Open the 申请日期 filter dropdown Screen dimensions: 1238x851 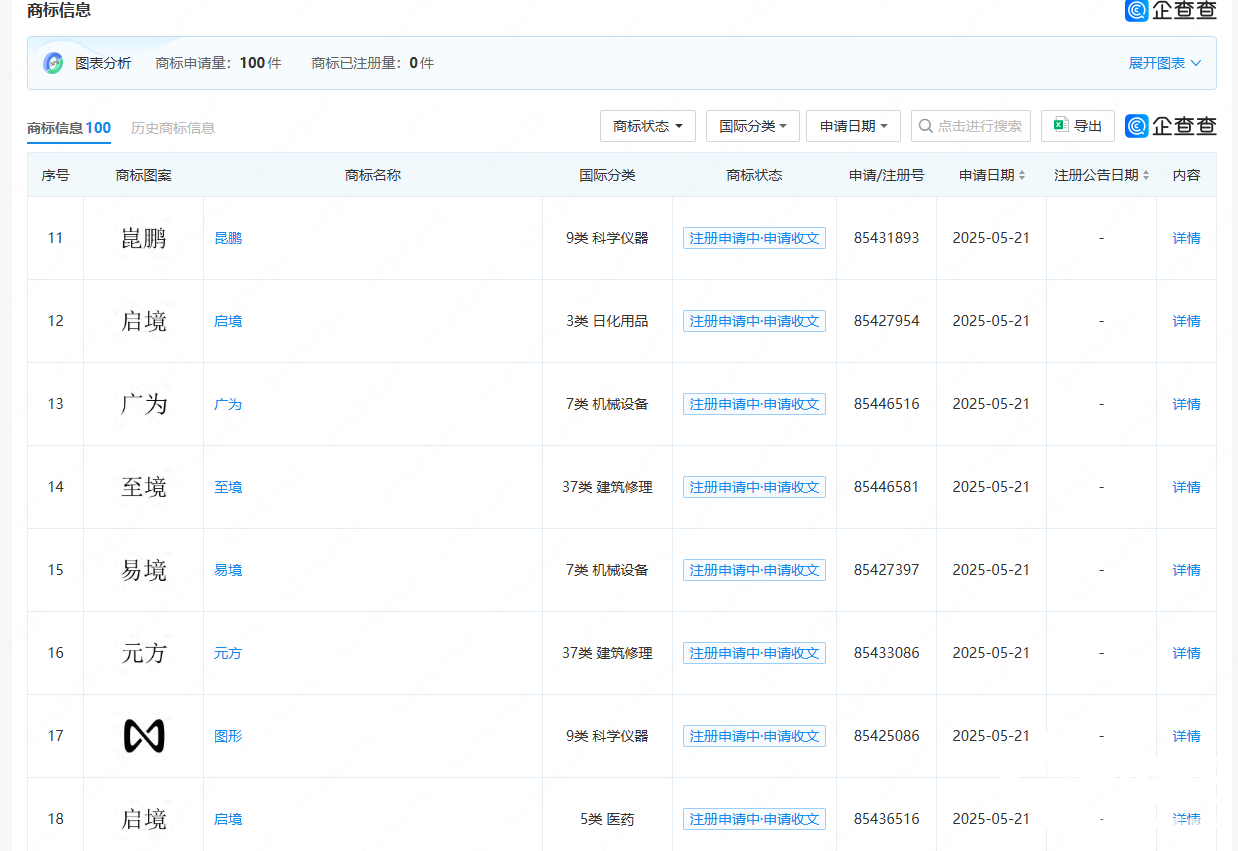(x=853, y=126)
